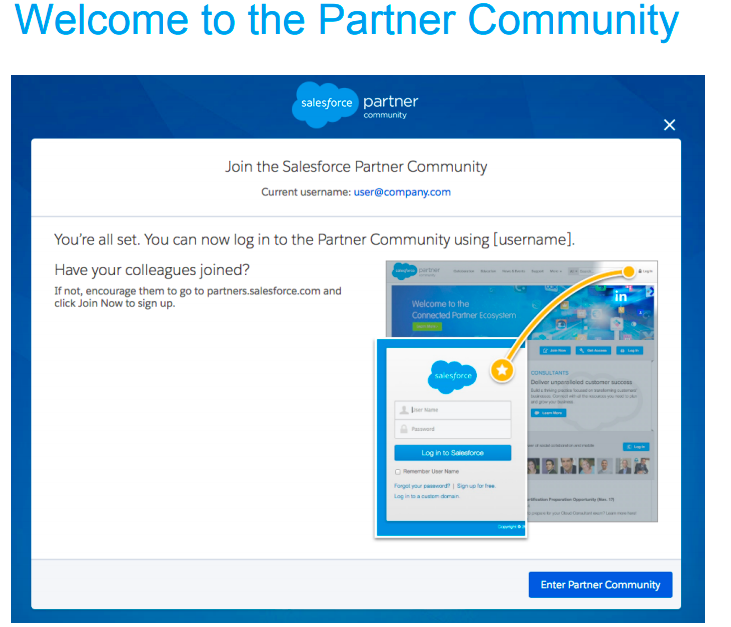Enable the Remember User Name checkbox

(x=398, y=471)
